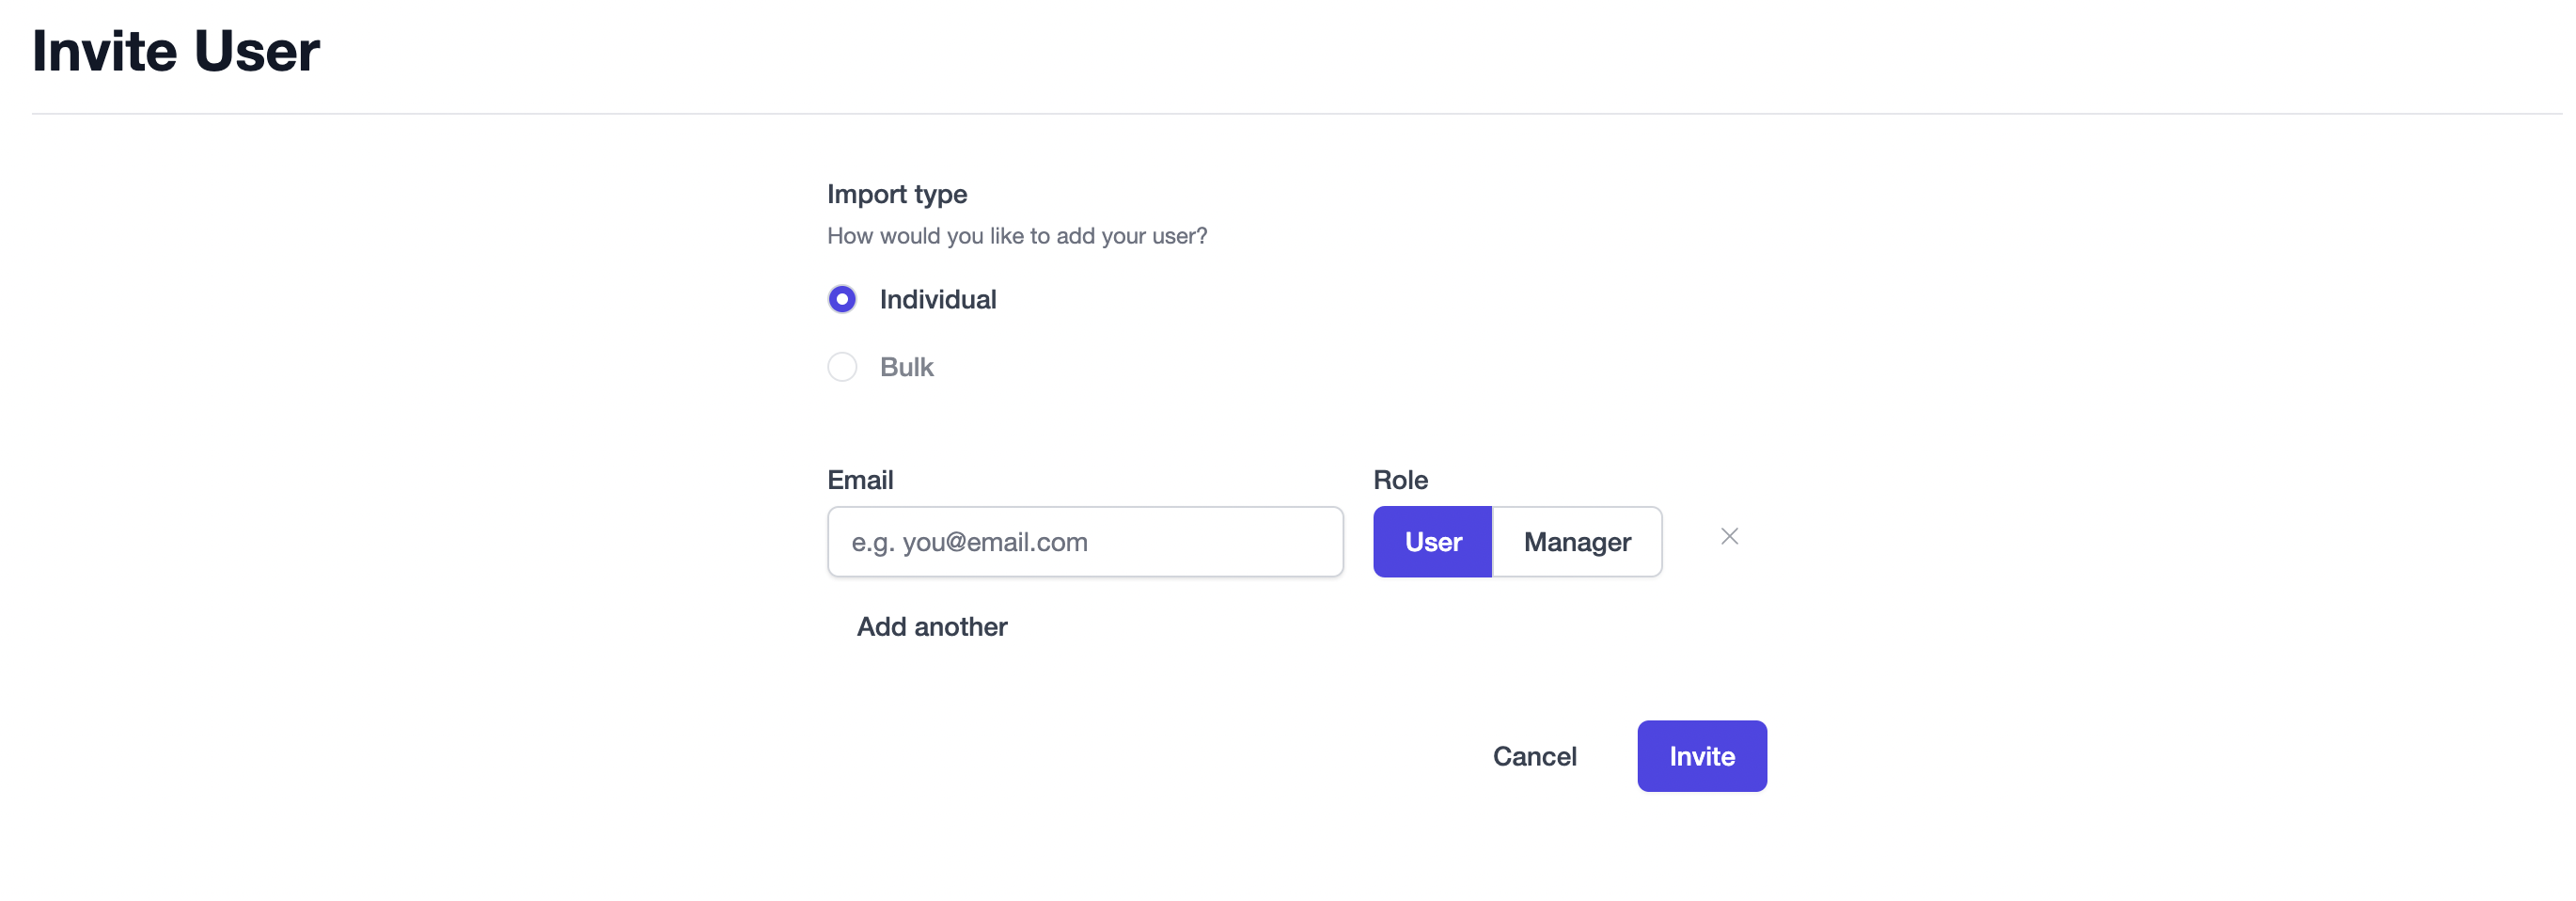The width and height of the screenshot is (2576, 901).
Task: Choose the User role
Action: tap(1432, 542)
